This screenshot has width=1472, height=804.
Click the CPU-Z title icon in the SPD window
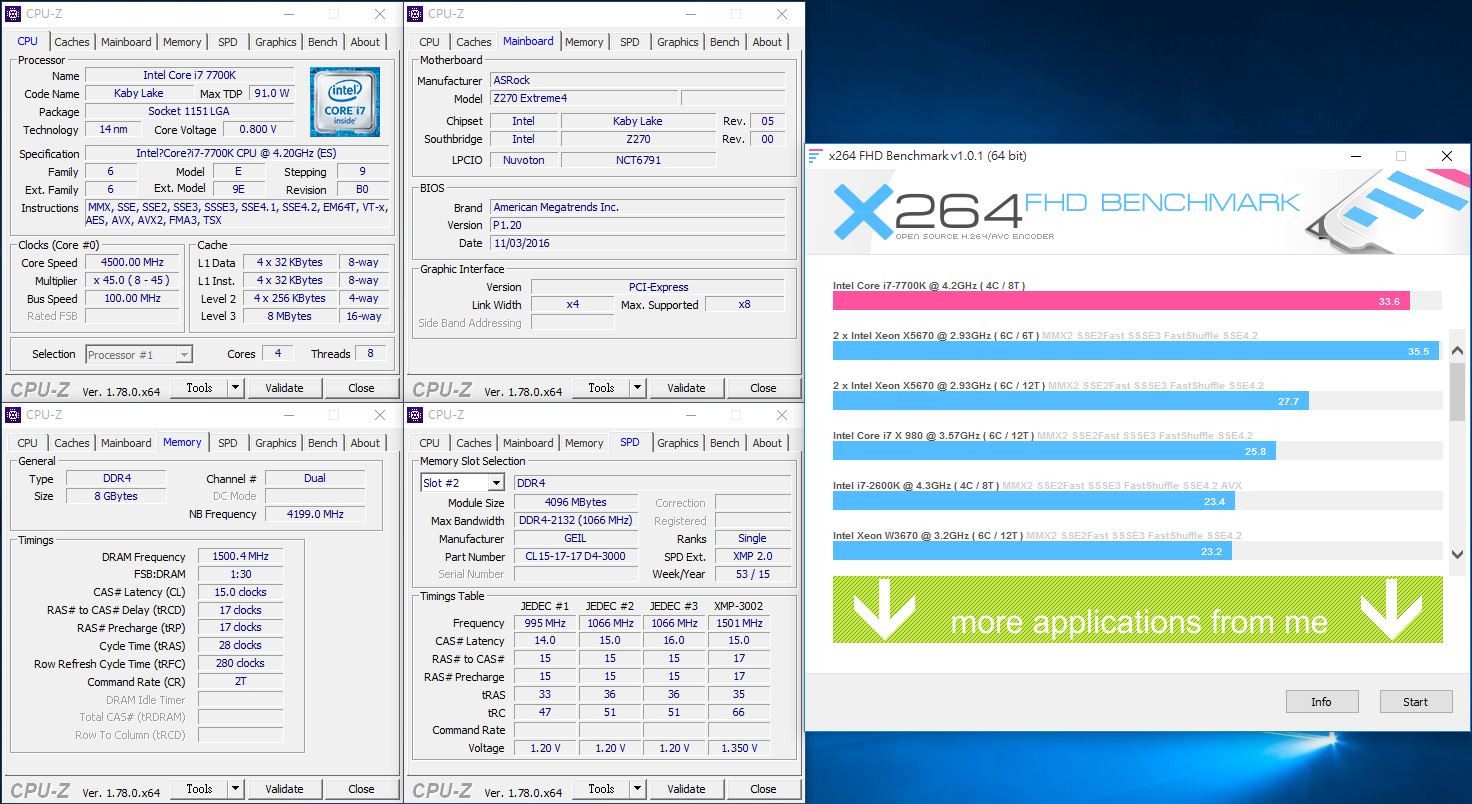tap(416, 415)
